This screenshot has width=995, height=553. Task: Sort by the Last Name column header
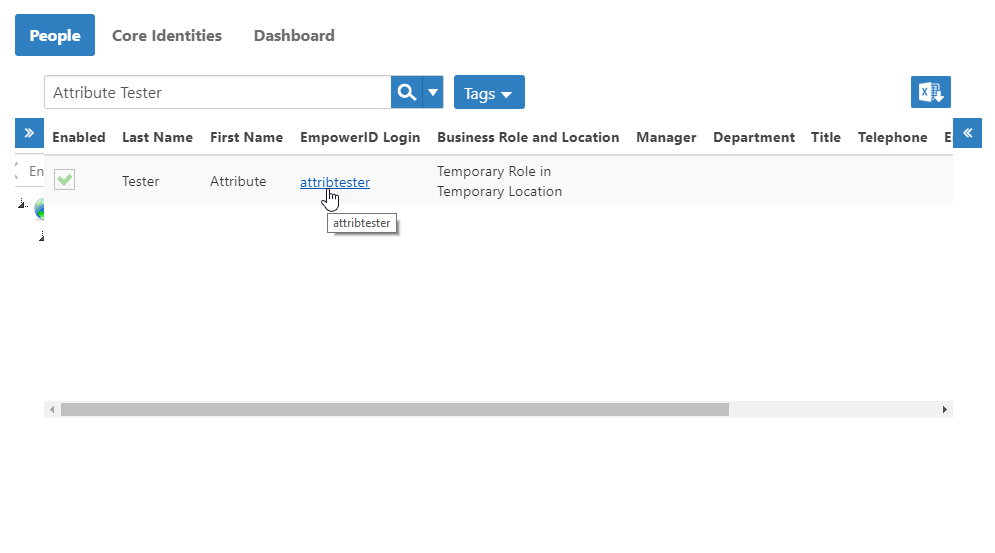coord(157,137)
